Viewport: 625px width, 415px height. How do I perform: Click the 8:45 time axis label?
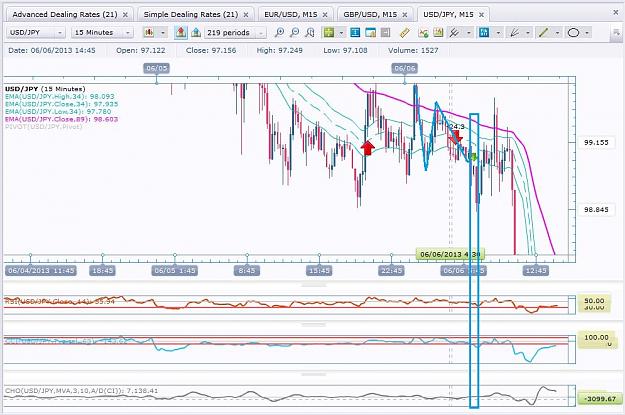click(x=247, y=271)
